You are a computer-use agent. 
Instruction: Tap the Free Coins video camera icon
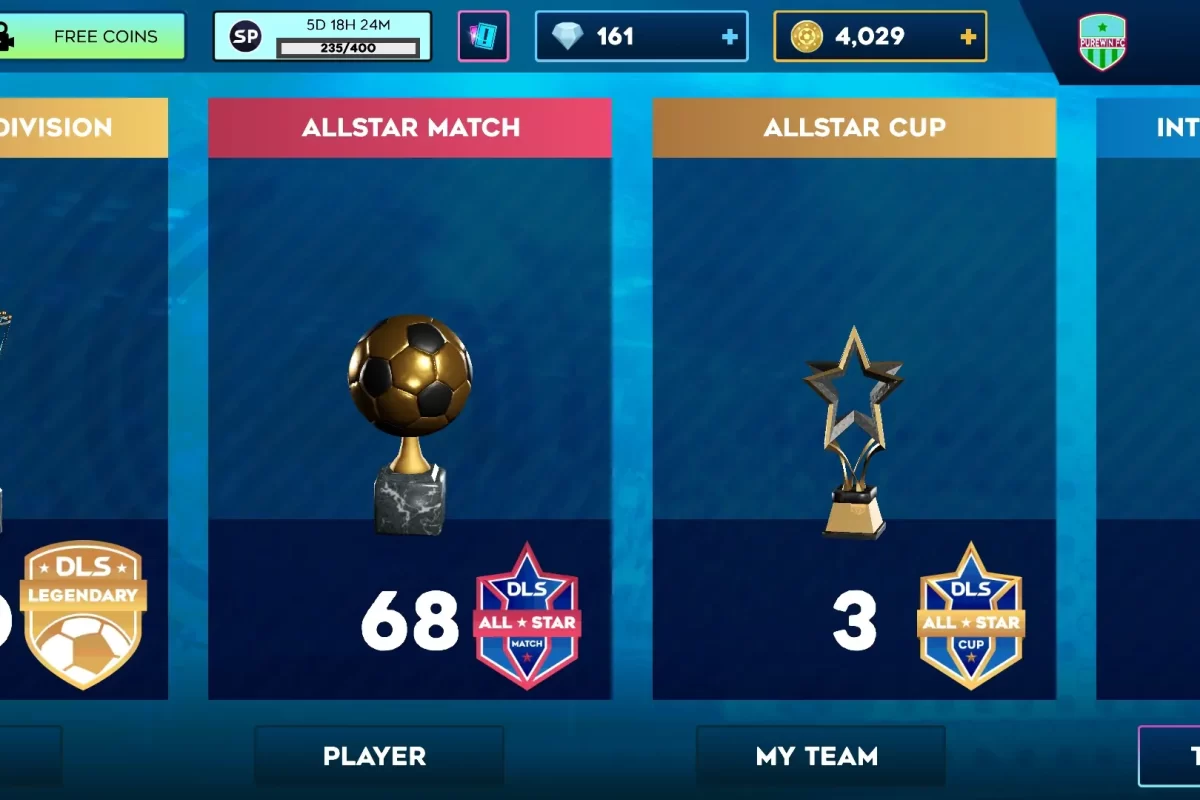8,36
